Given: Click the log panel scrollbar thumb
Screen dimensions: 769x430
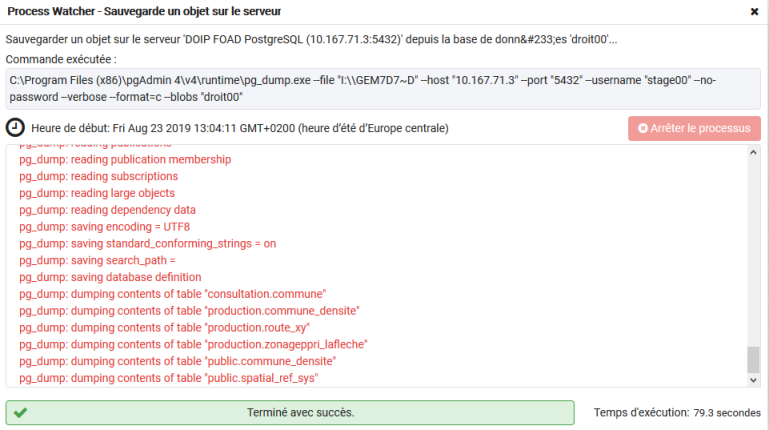Looking at the screenshot, I should coord(753,359).
